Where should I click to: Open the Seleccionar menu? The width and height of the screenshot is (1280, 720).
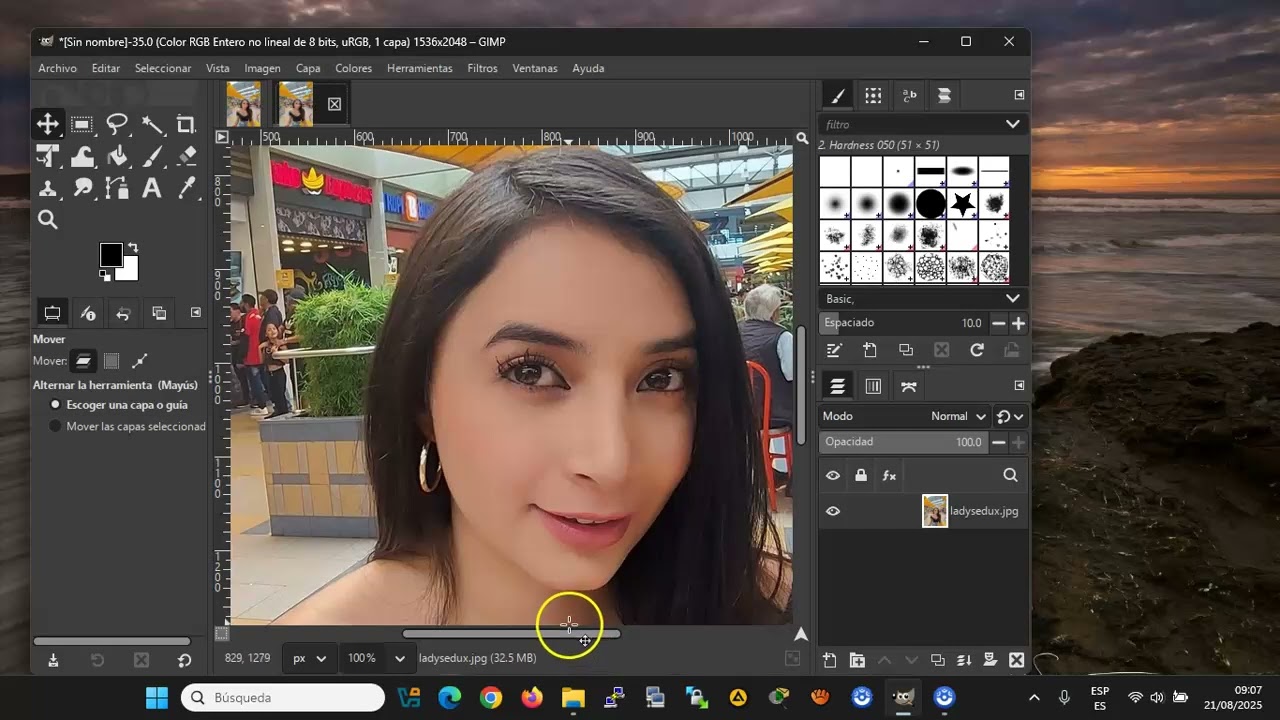(163, 68)
